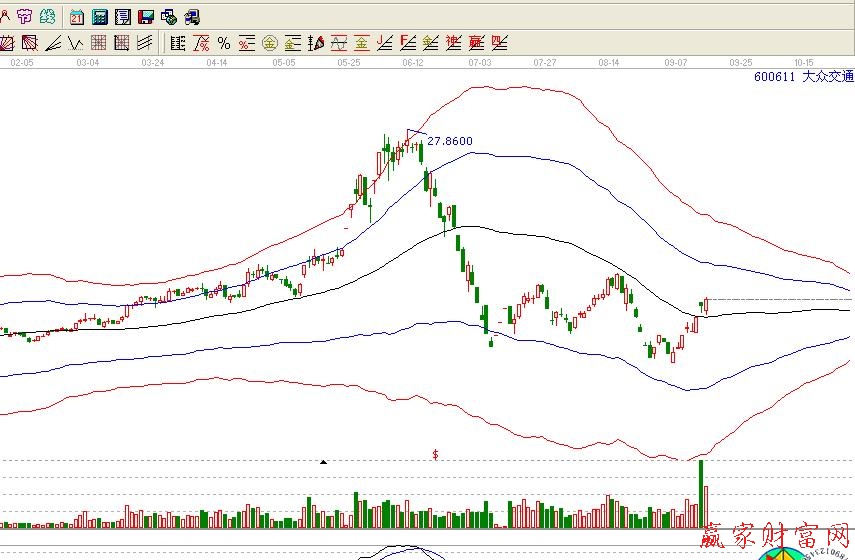
Task: Click the red floppy disk save icon
Action: pos(145,17)
